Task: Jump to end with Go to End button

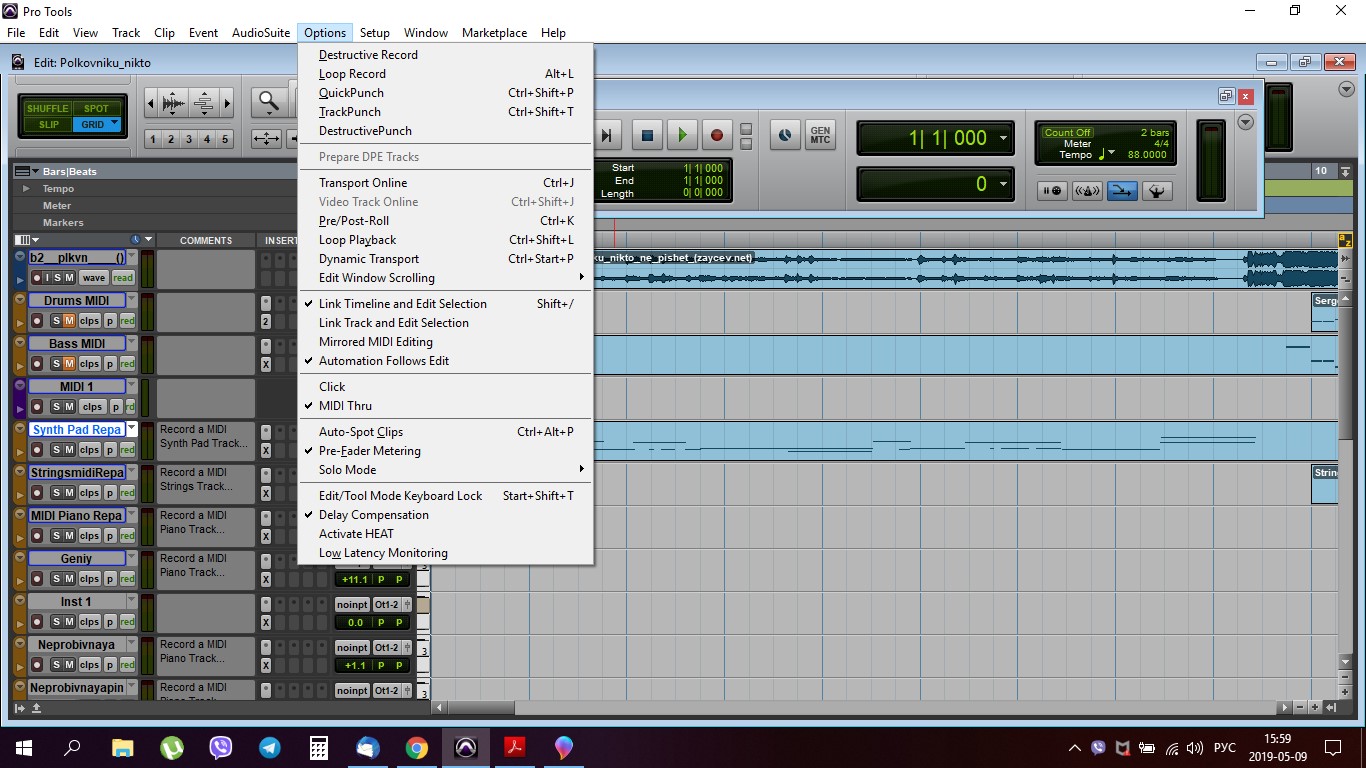Action: 607,135
